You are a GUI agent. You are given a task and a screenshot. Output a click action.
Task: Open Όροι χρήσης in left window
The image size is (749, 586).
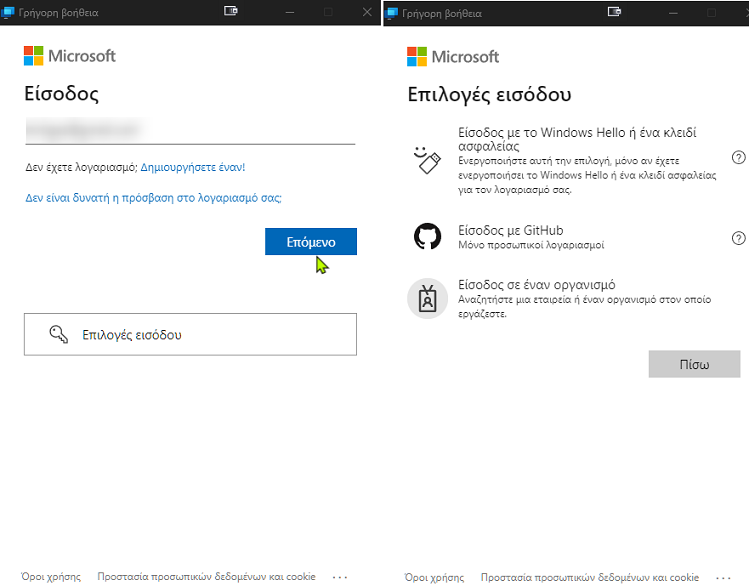(x=51, y=576)
